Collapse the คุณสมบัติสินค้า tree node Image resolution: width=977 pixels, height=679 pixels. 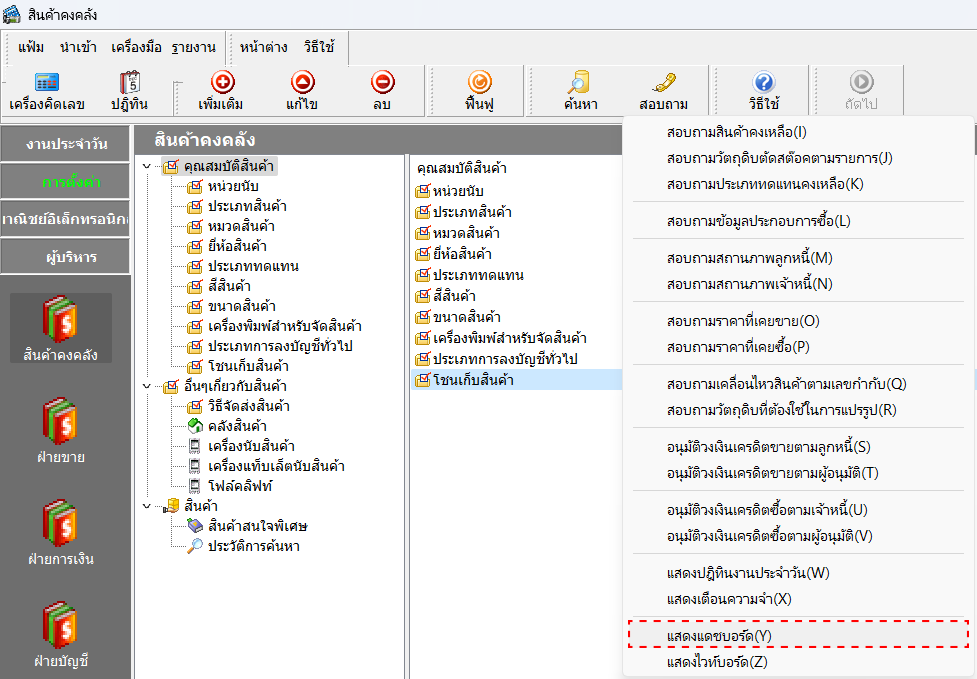click(147, 166)
